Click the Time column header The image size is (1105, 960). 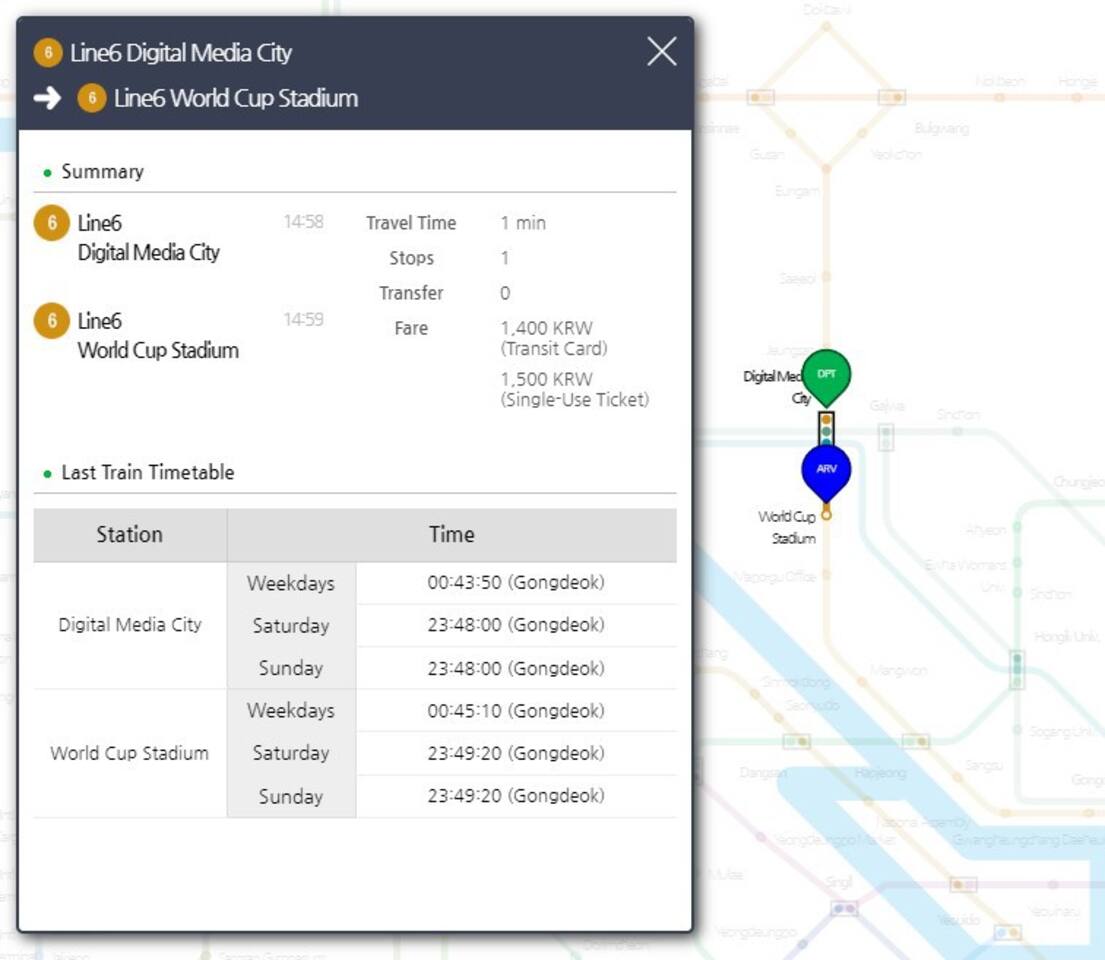click(x=451, y=535)
